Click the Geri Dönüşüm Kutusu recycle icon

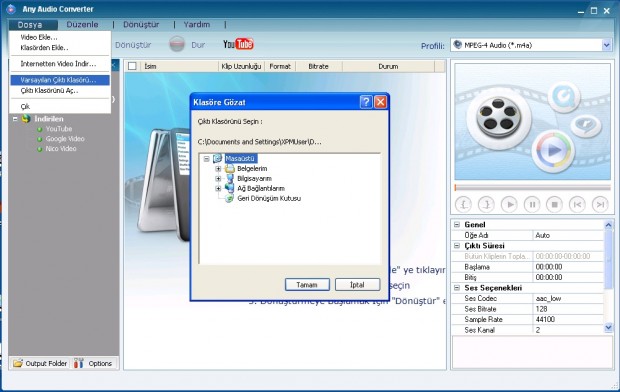tap(229, 198)
